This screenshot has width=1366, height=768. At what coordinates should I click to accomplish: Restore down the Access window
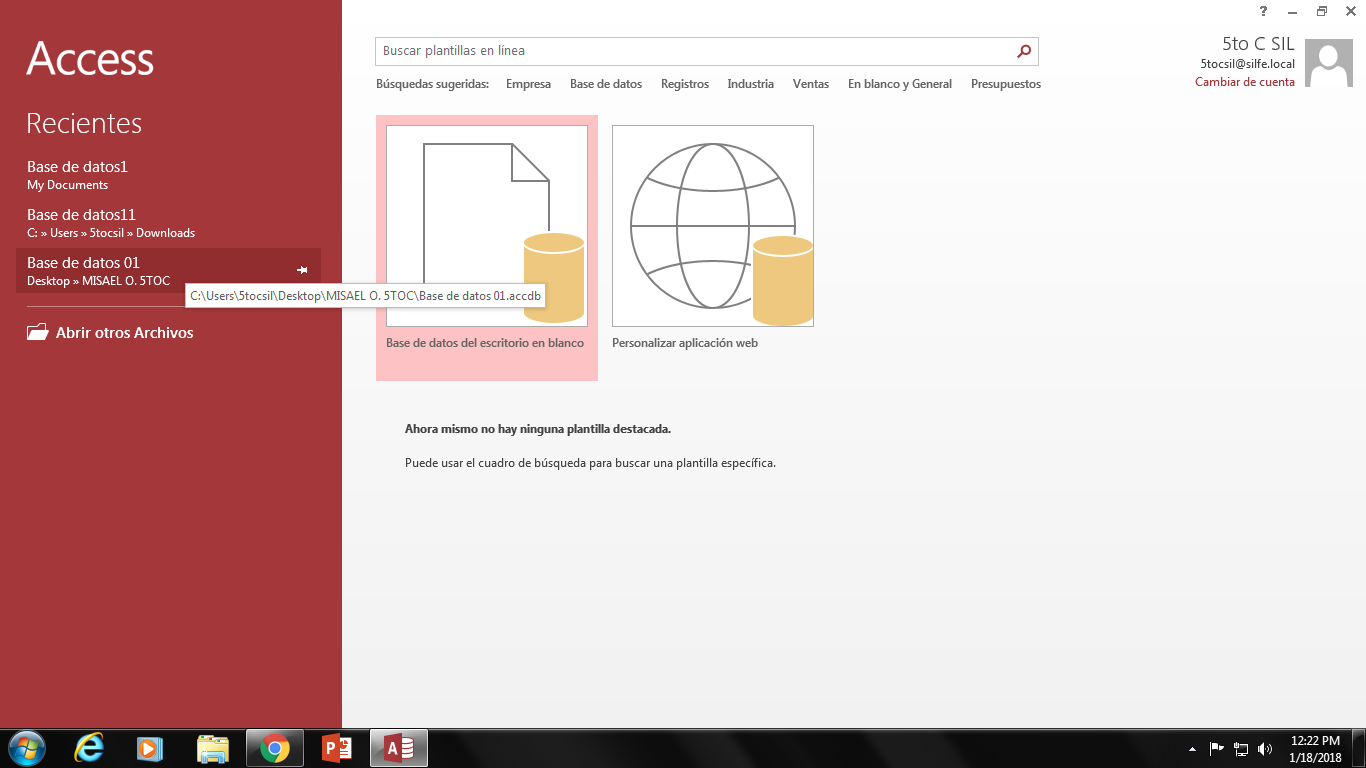click(1321, 11)
